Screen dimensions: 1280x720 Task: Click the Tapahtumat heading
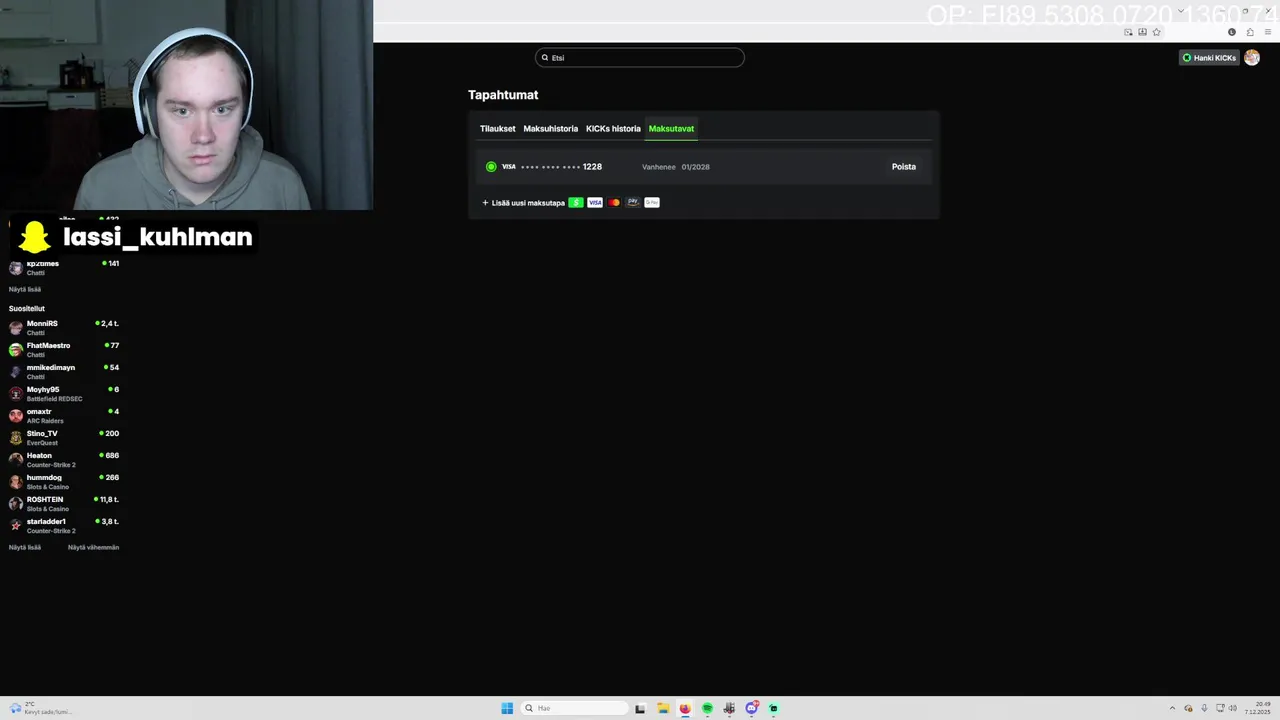[x=503, y=95]
